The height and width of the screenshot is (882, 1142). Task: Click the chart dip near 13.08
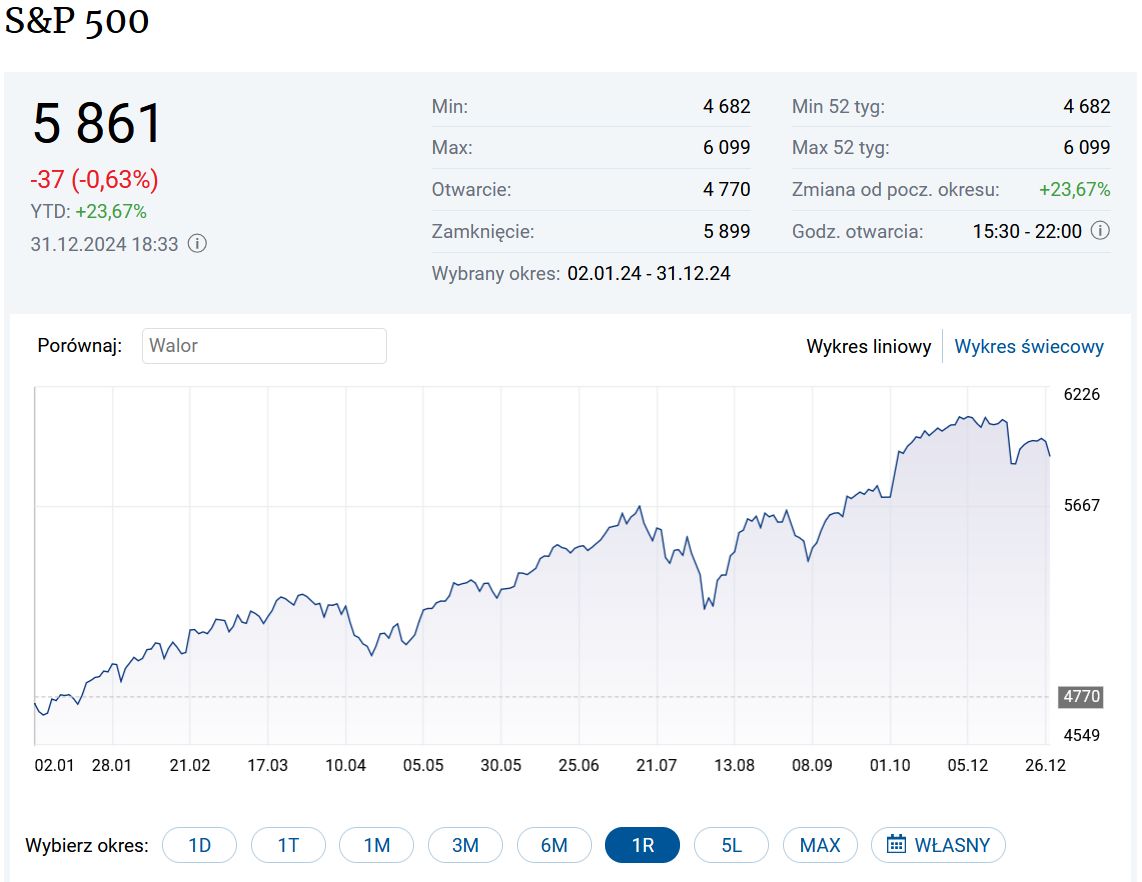[705, 608]
